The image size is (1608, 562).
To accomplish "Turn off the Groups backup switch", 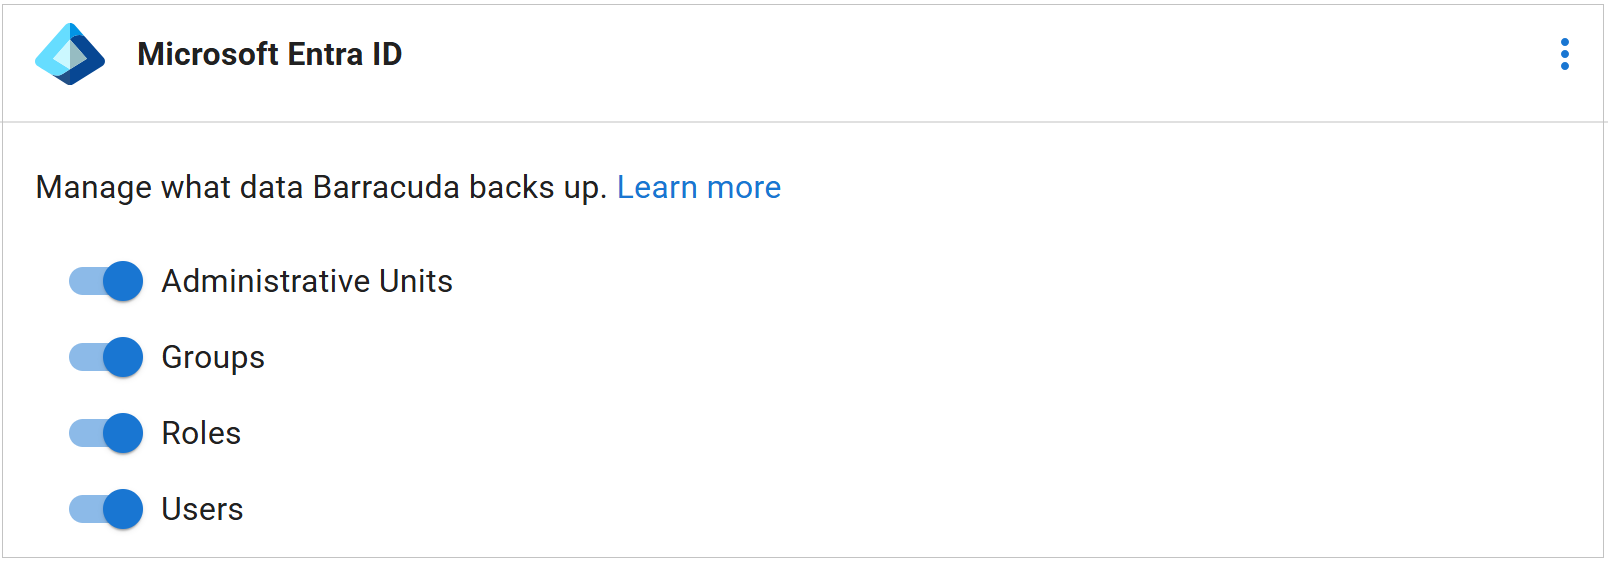I will (106, 357).
